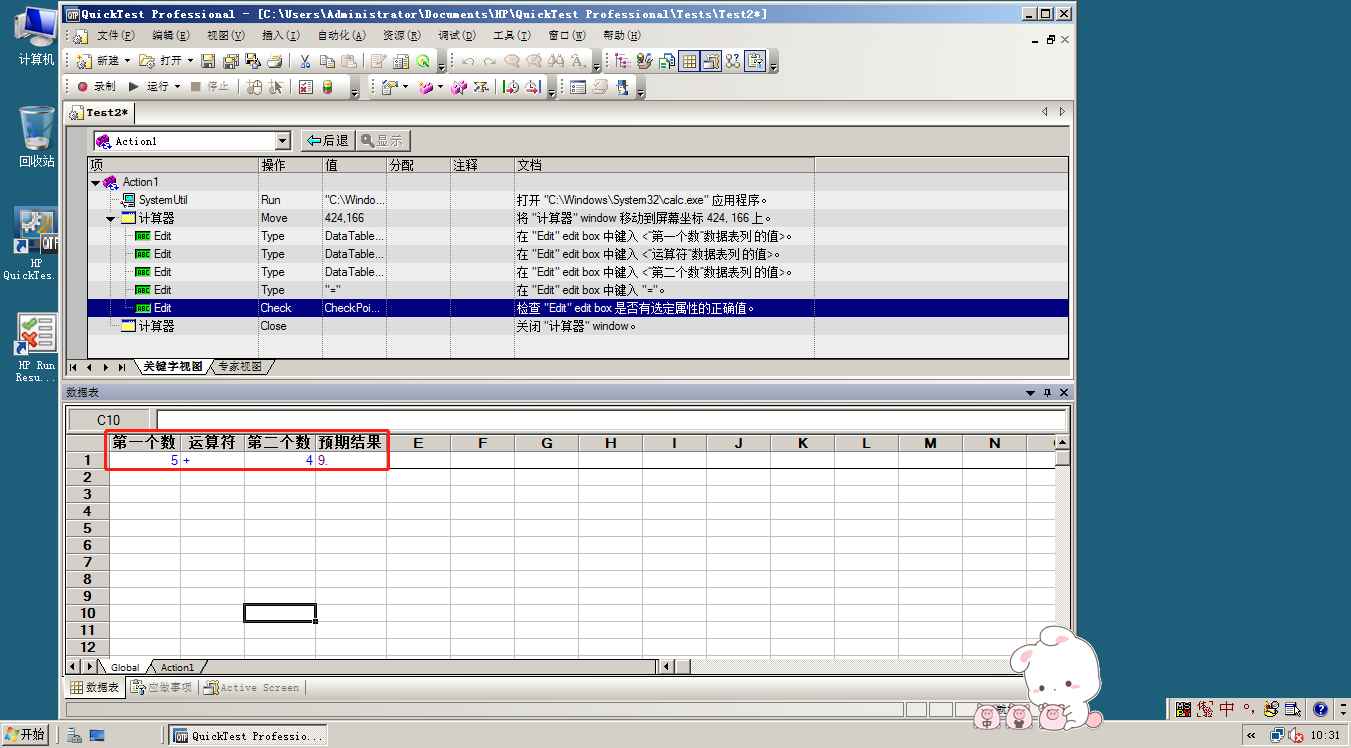1351x748 pixels.
Task: Click the 开始 Start button
Action: click(25, 735)
